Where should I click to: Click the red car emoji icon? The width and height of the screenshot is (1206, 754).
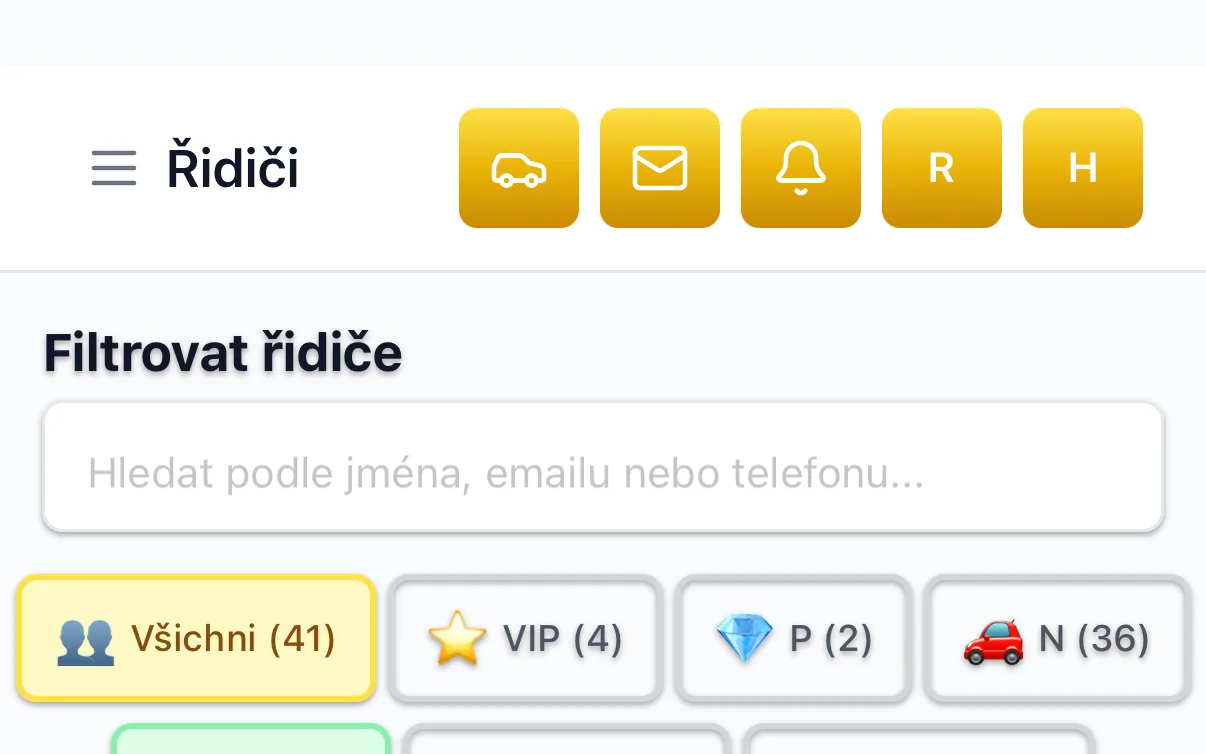tap(994, 640)
